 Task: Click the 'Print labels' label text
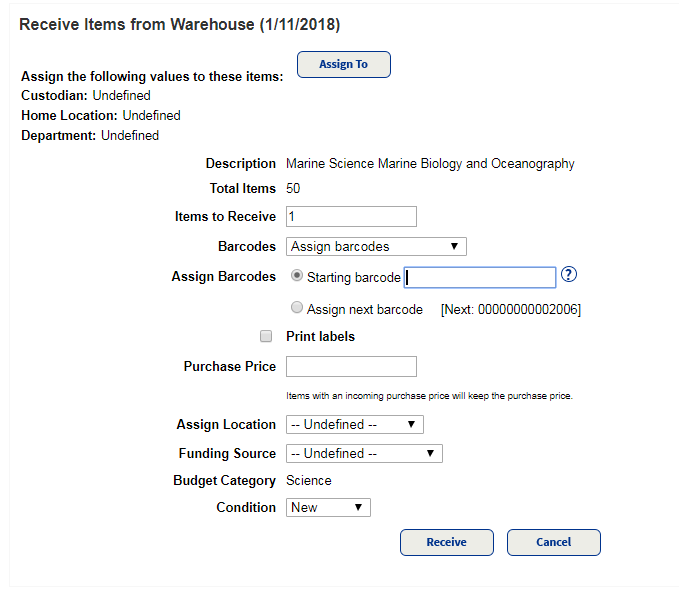point(320,337)
